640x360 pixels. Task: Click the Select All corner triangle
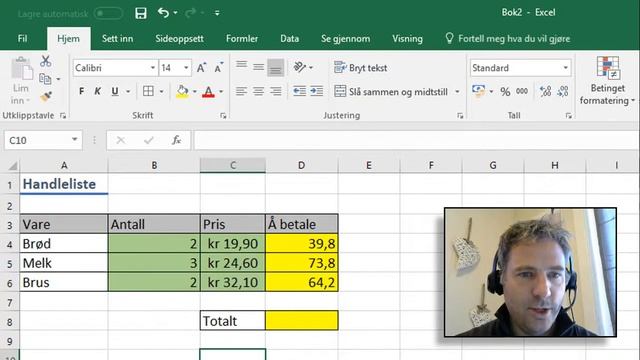pos(13,166)
